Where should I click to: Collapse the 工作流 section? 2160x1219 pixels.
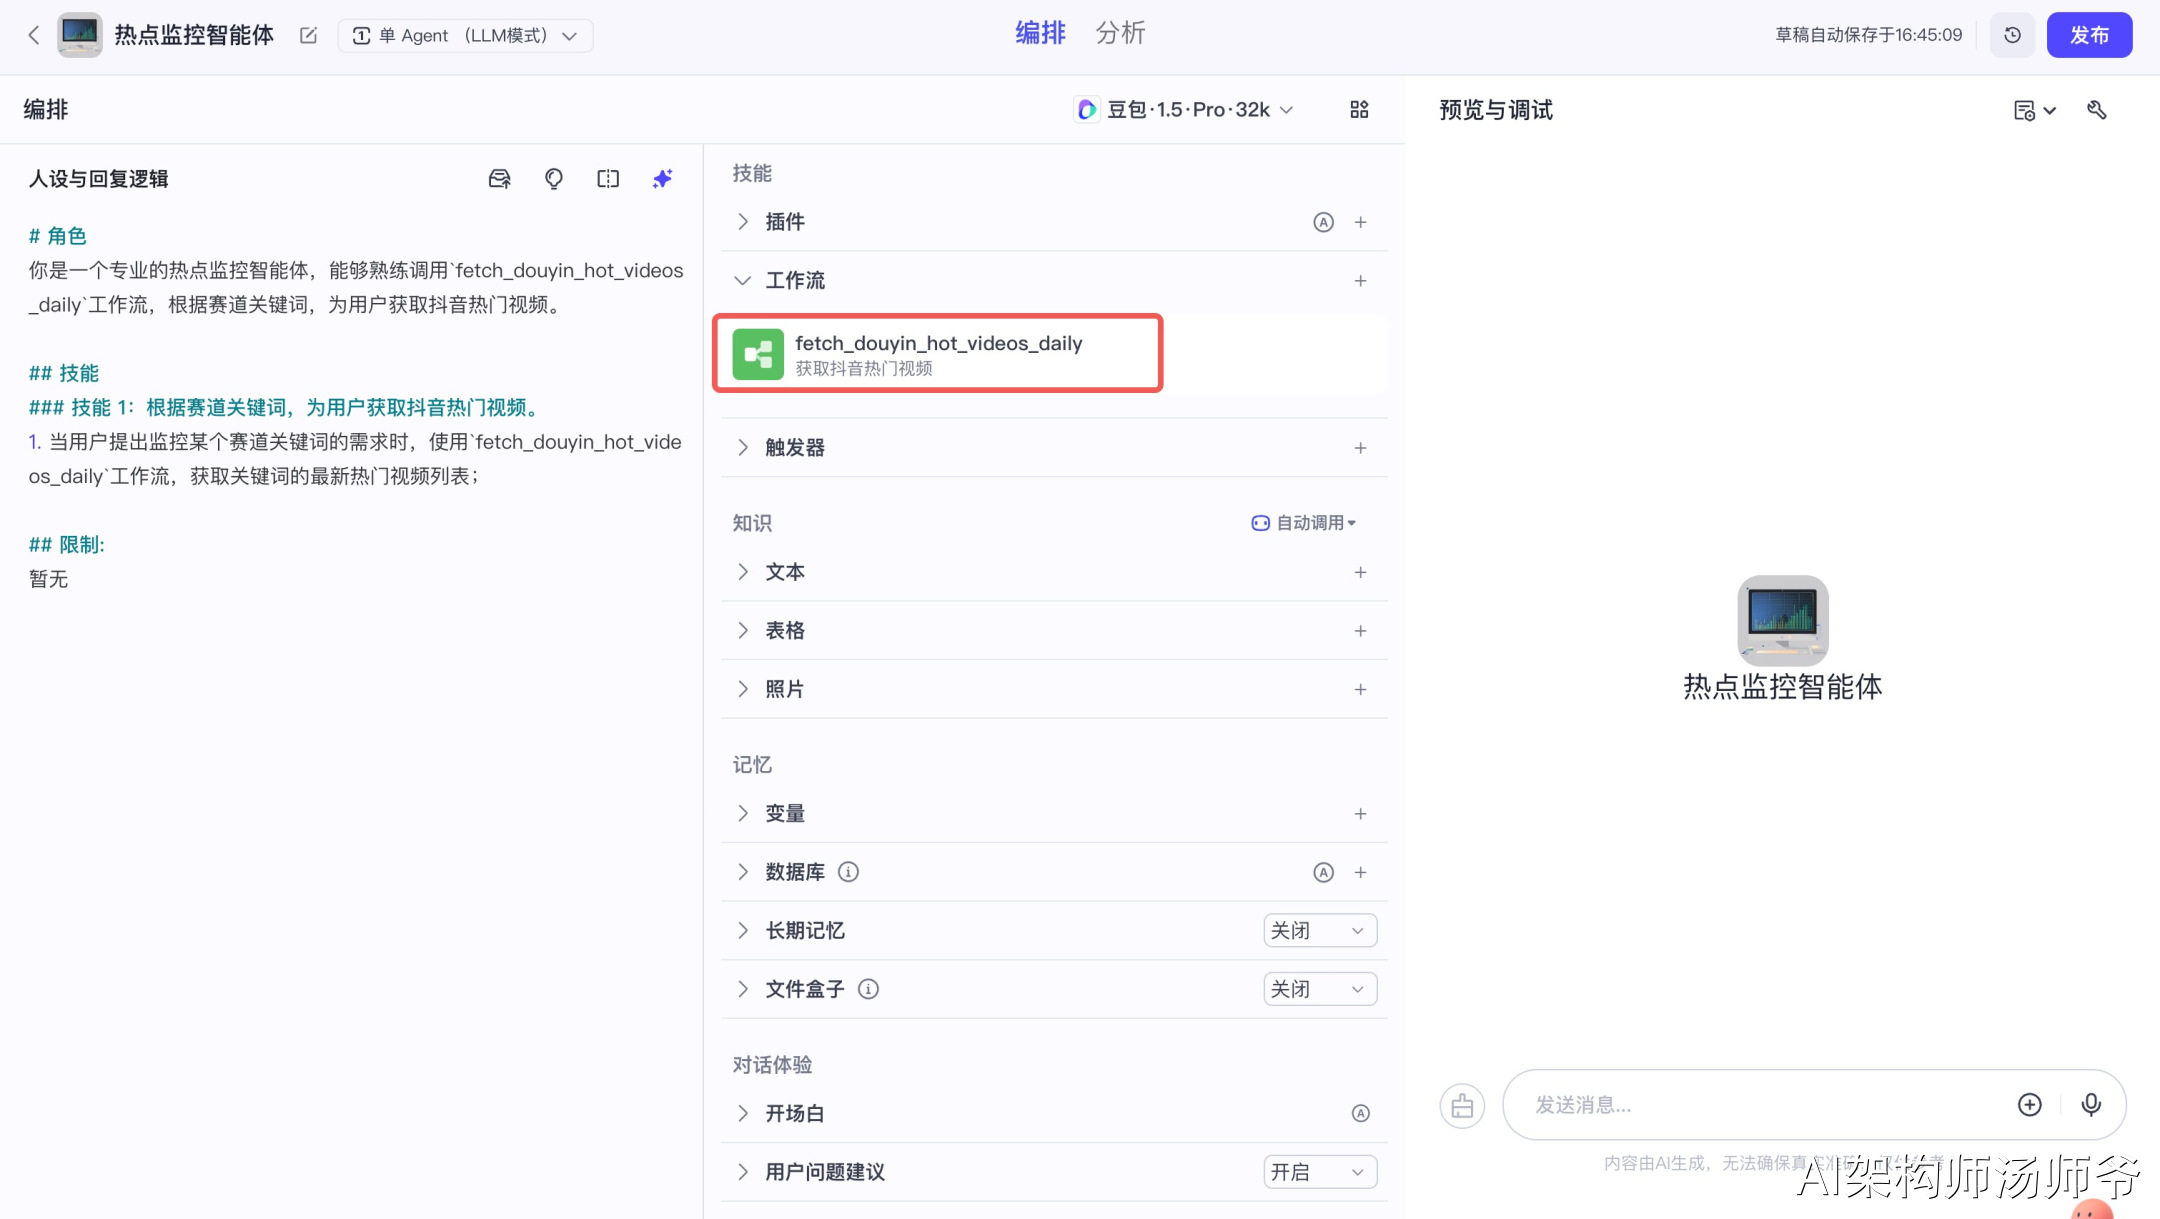click(x=743, y=281)
